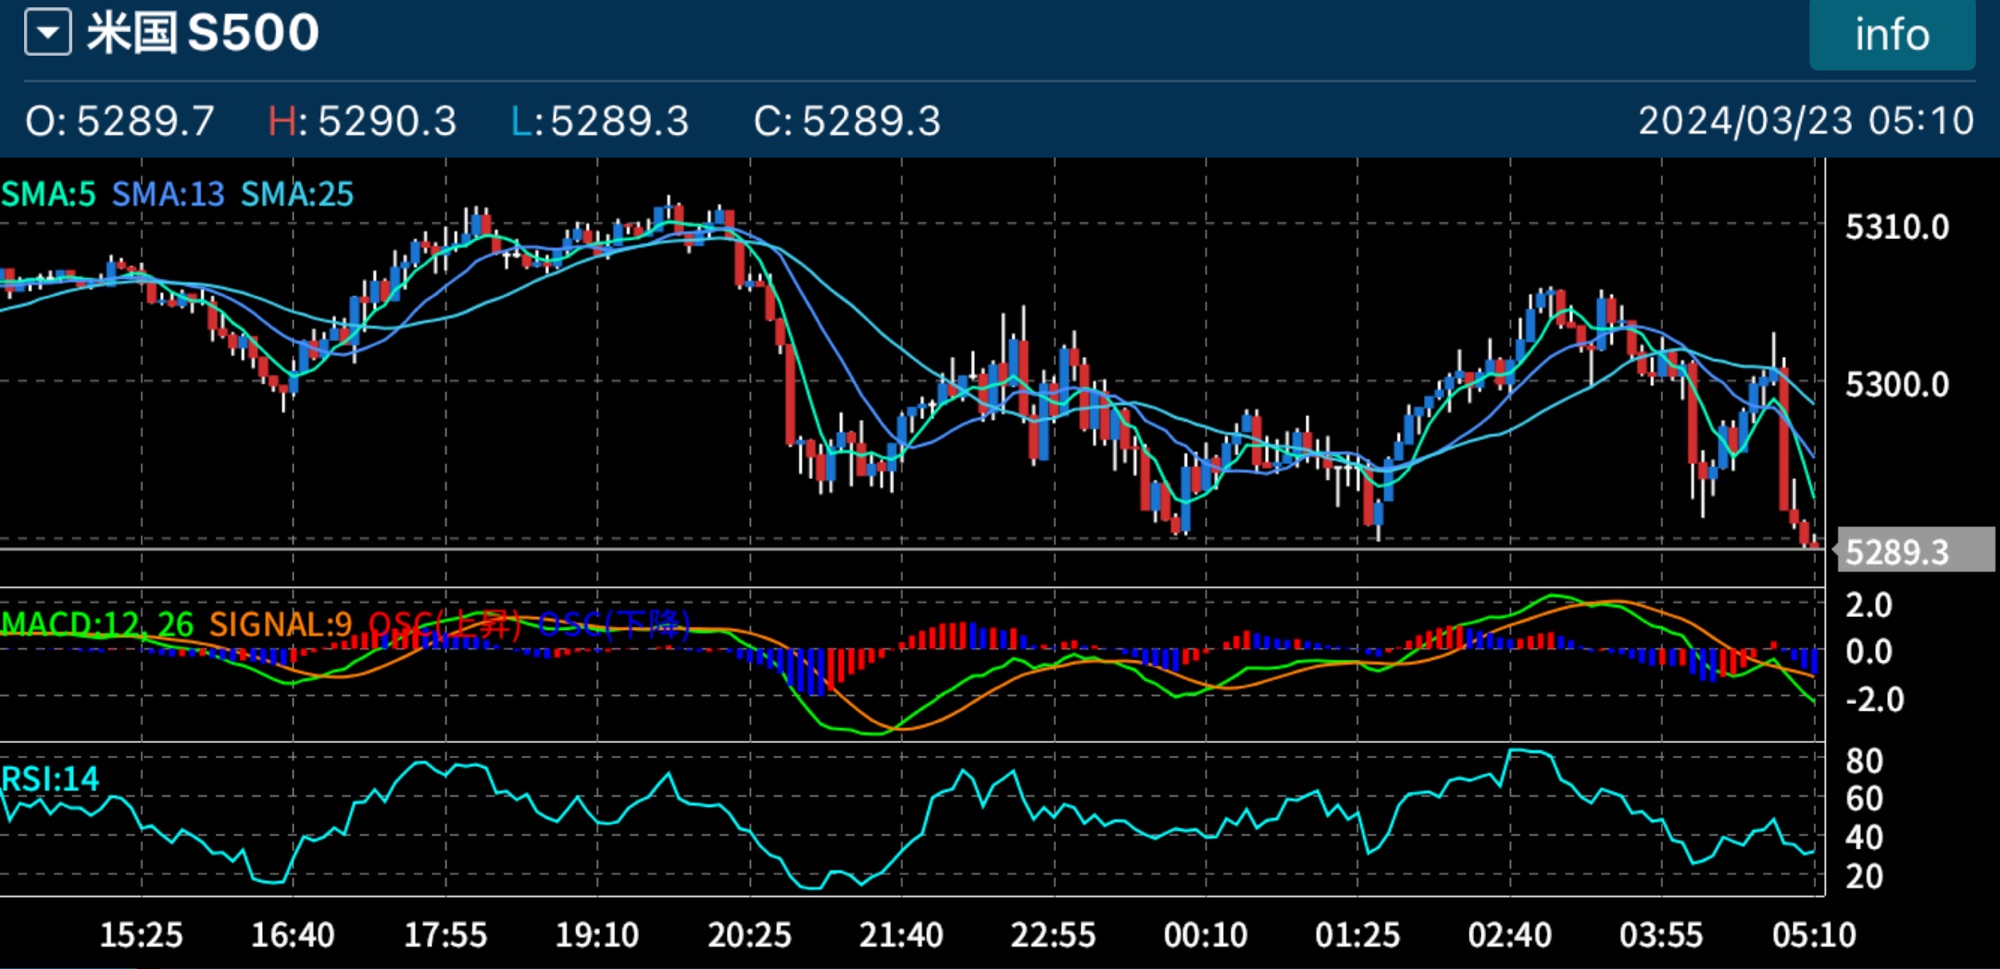
Task: Click the OSC(上昇) legend label
Action: 445,624
